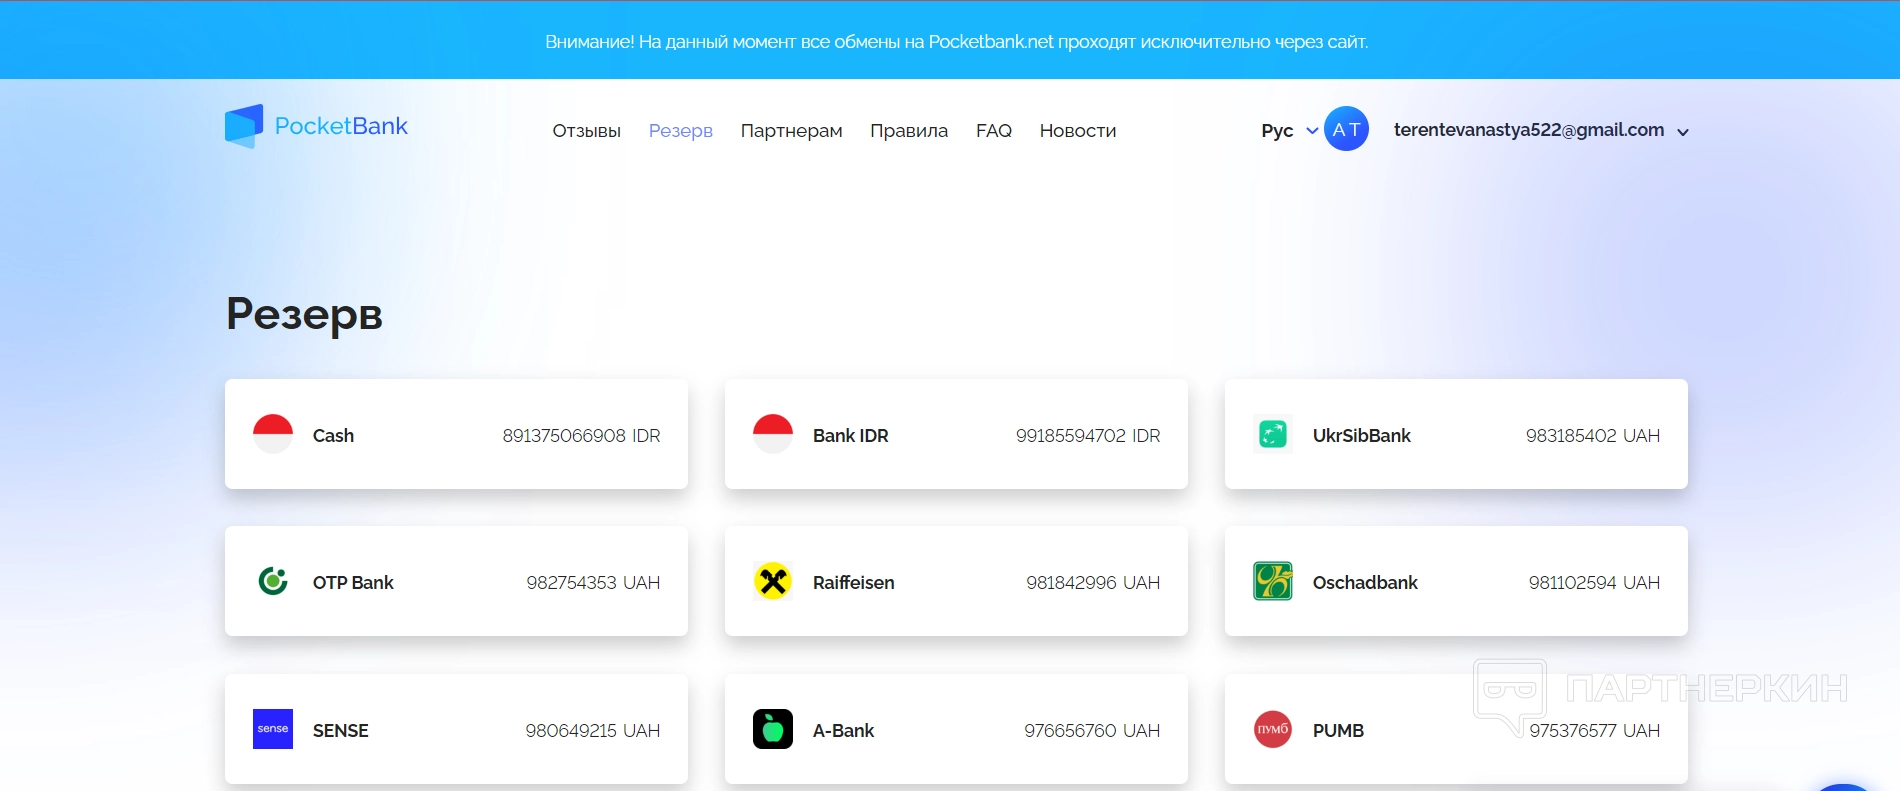
Task: Open the account dropdown arrow beside email
Action: (x=1683, y=132)
